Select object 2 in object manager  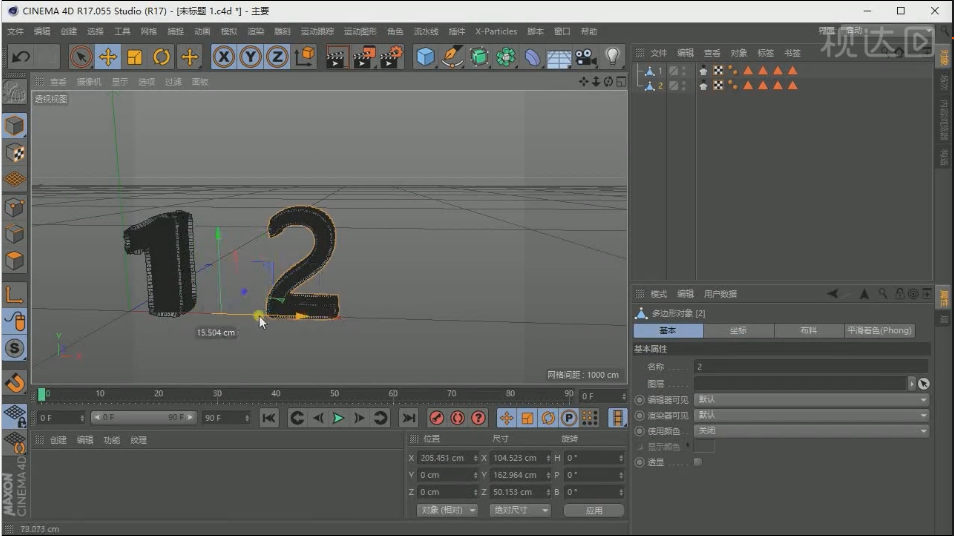coord(660,86)
